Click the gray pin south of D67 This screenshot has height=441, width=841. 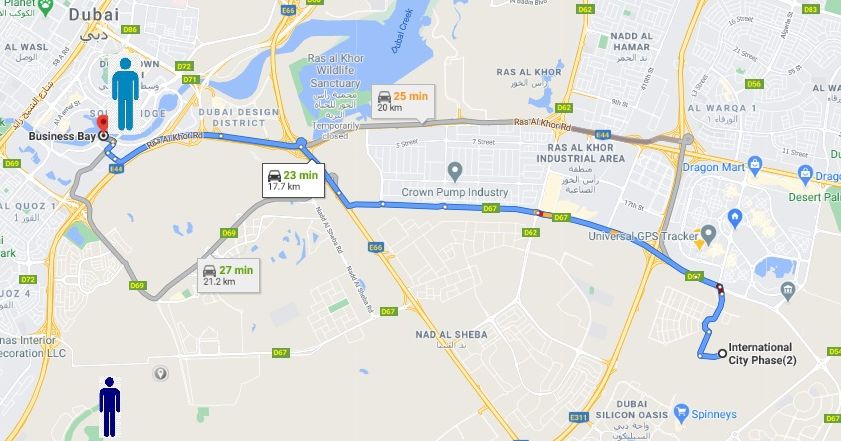[x=160, y=373]
